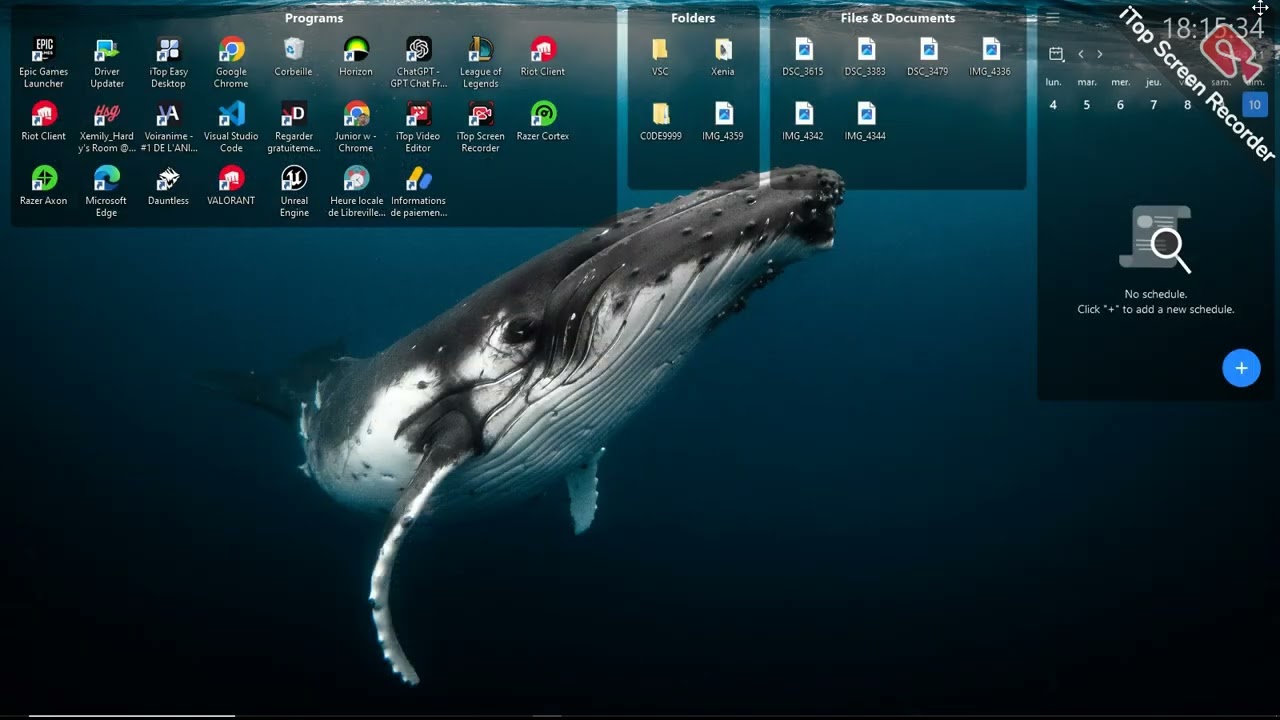
Task: Launch the iTop Screen Recorder shortcut
Action: point(480,127)
